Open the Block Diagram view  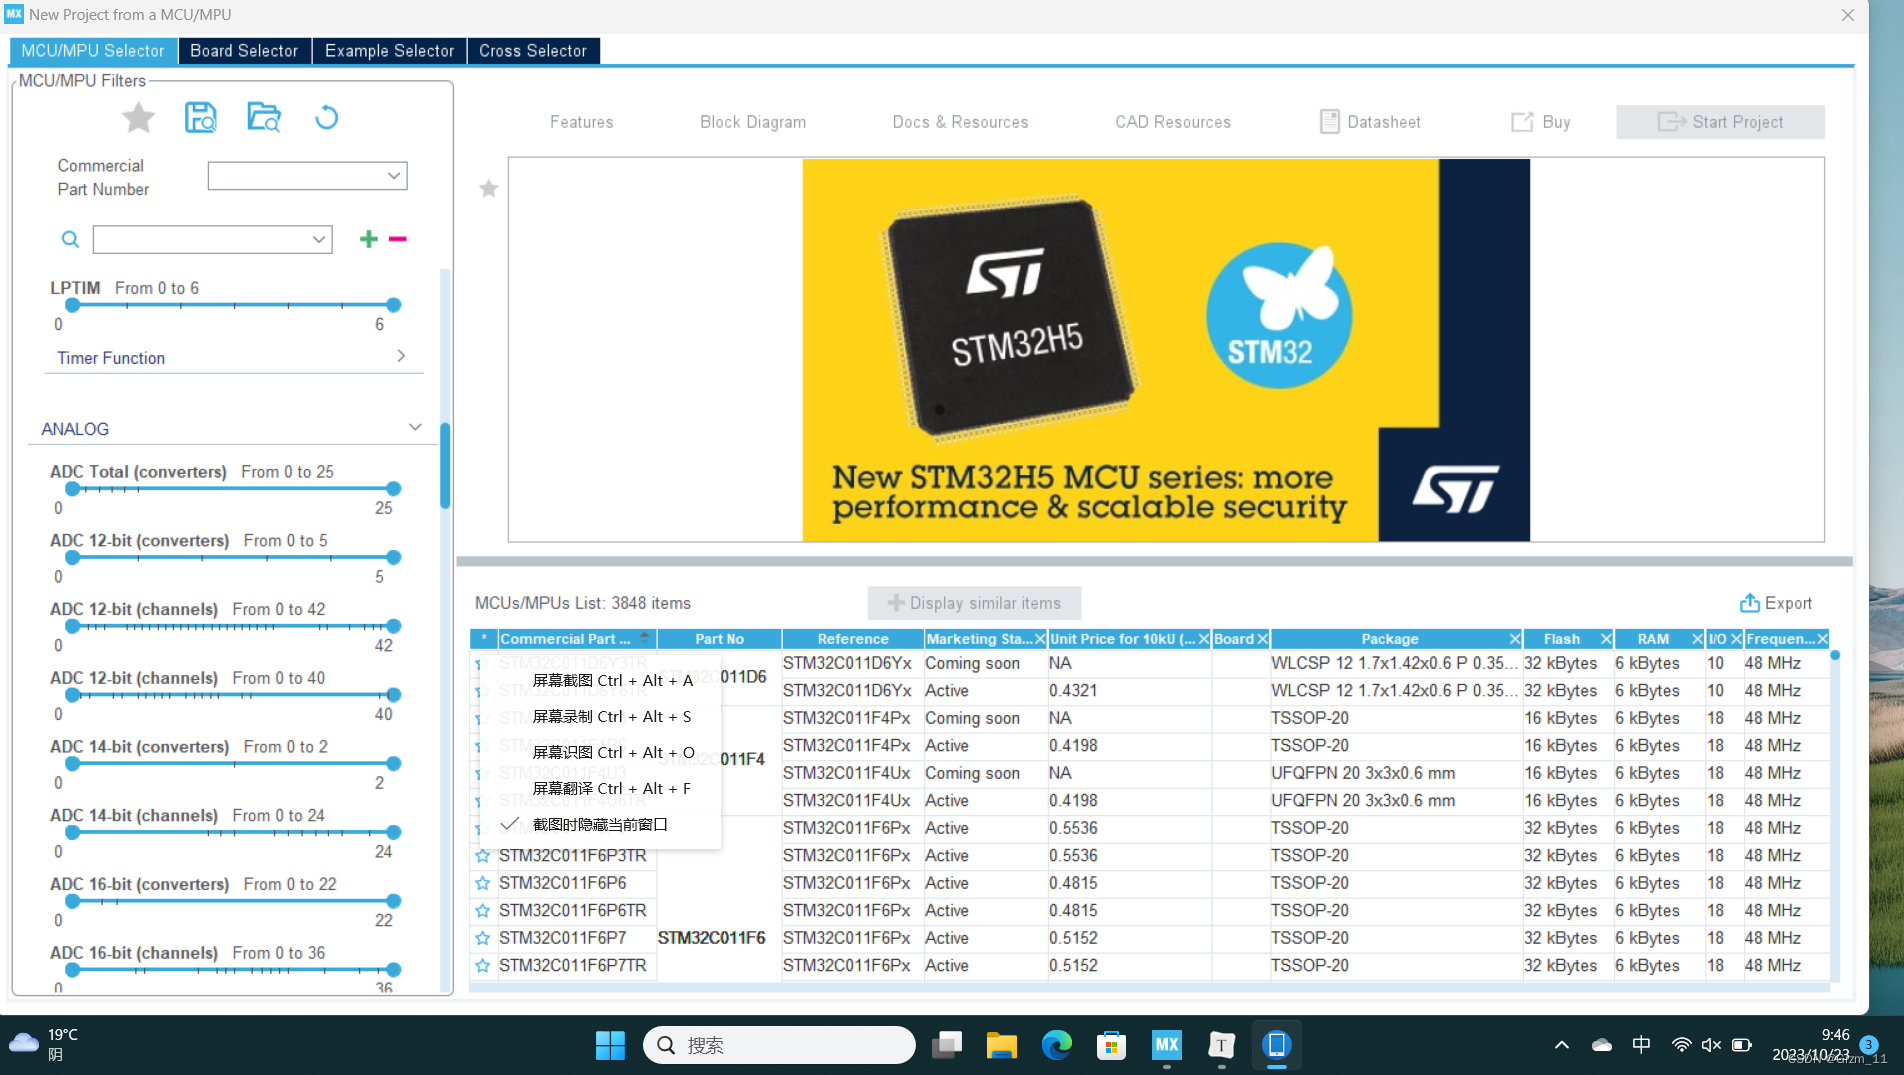coord(753,122)
